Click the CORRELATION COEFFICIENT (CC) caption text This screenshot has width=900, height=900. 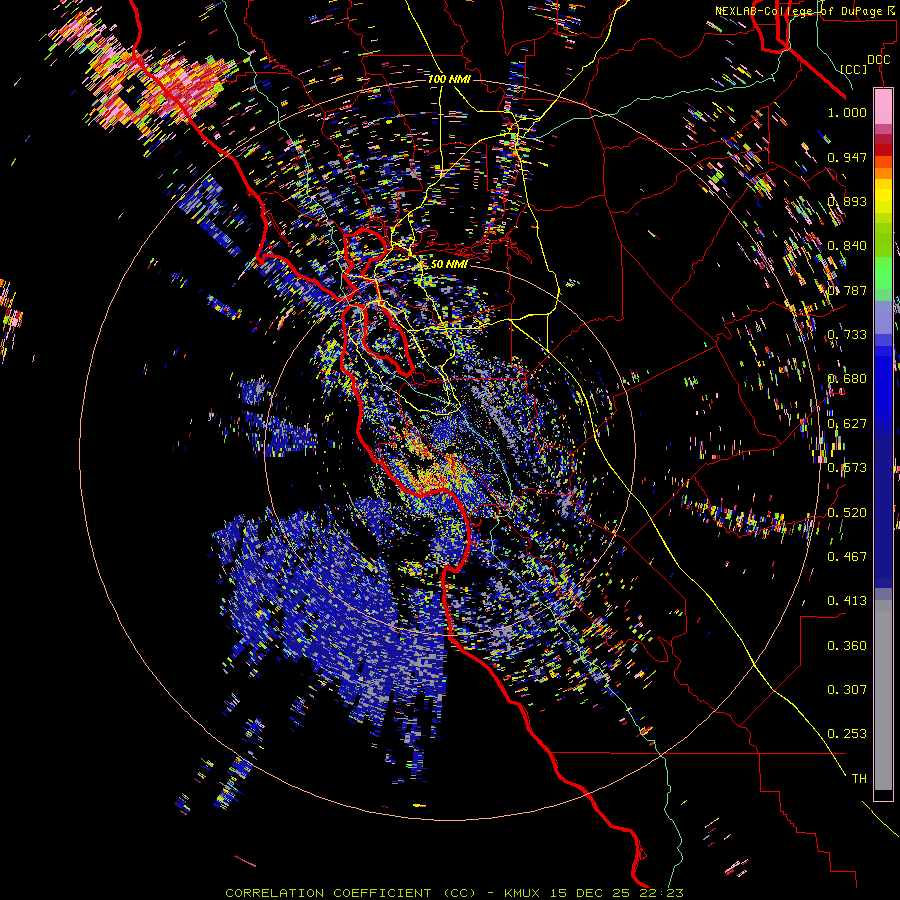click(x=351, y=893)
